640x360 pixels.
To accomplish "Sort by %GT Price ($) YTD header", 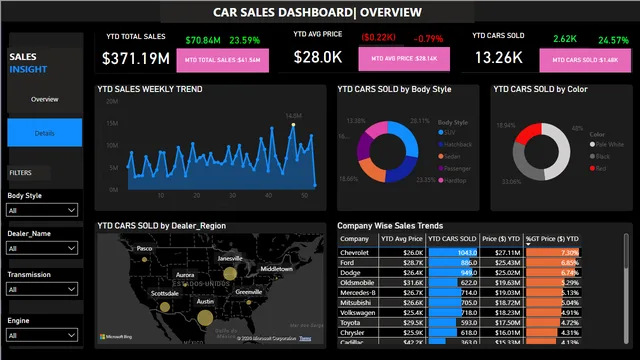I will pyautogui.click(x=552, y=239).
